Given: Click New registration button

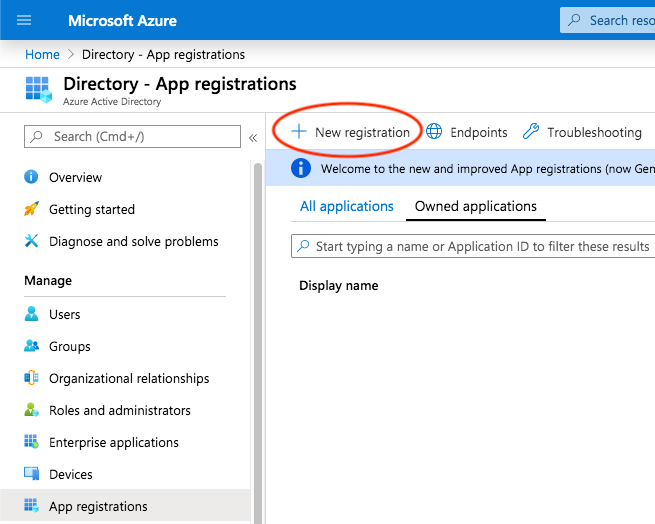Looking at the screenshot, I should tap(351, 132).
